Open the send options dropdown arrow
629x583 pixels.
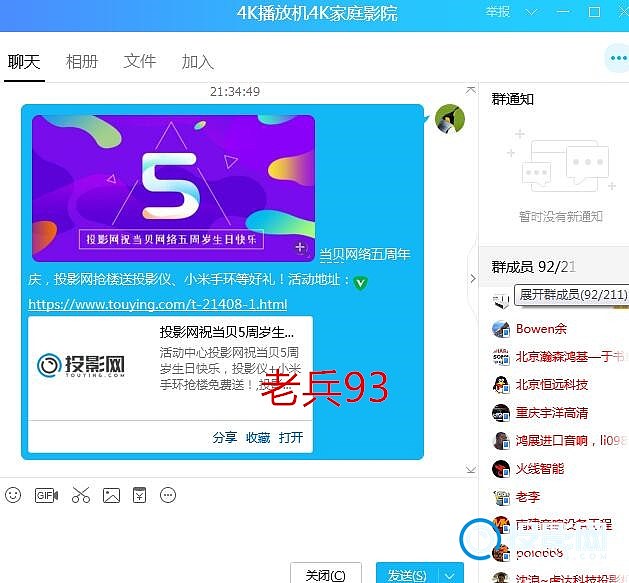point(450,575)
